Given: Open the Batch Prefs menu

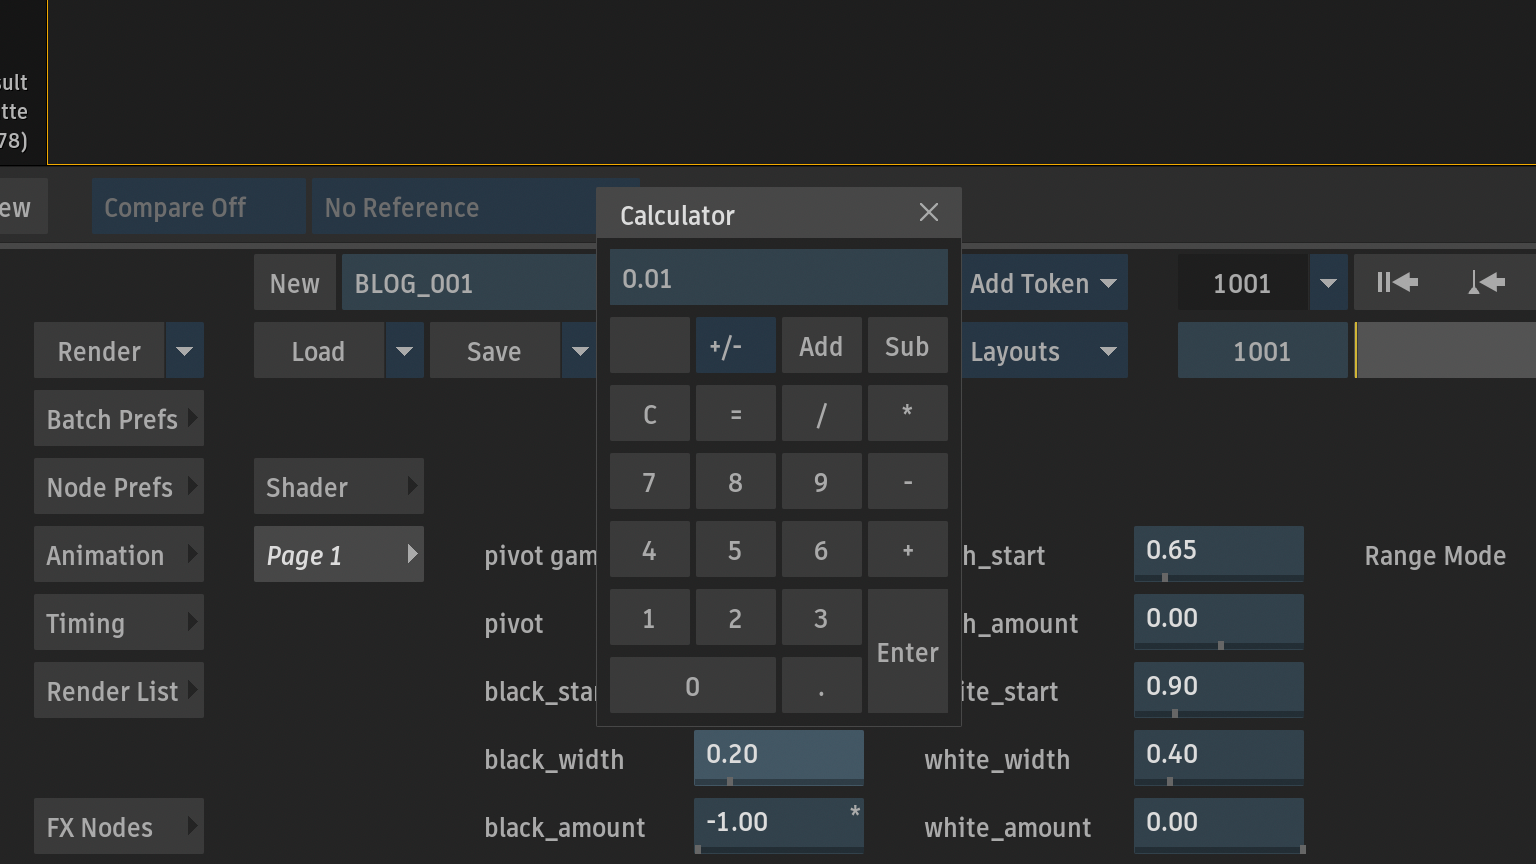Looking at the screenshot, I should [119, 419].
